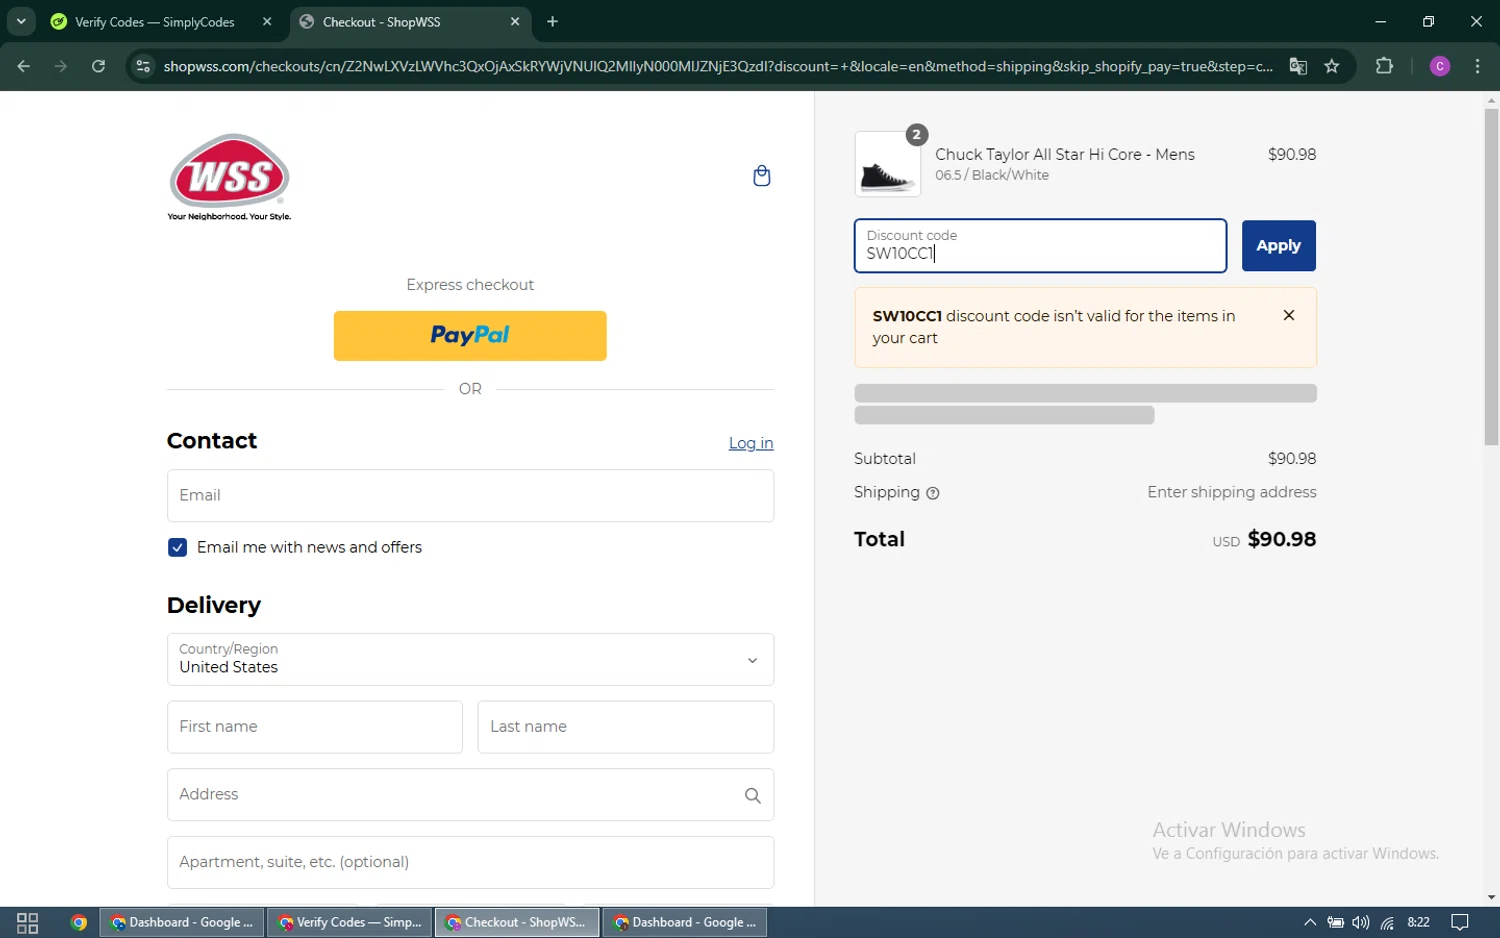The image size is (1500, 938).
Task: Expand the Country/Region dropdown
Action: coord(470,659)
